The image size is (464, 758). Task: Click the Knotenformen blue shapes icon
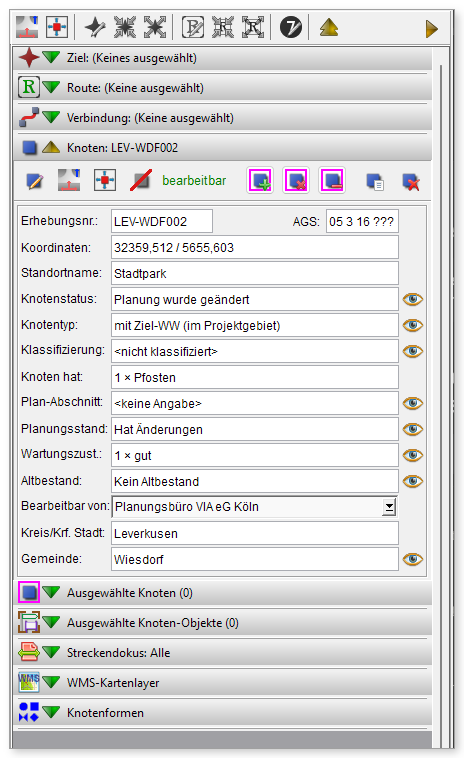(29, 712)
